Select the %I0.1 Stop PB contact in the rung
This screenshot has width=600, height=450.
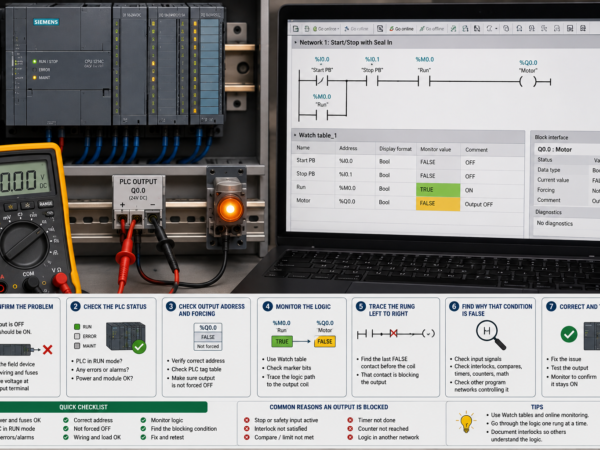click(372, 81)
